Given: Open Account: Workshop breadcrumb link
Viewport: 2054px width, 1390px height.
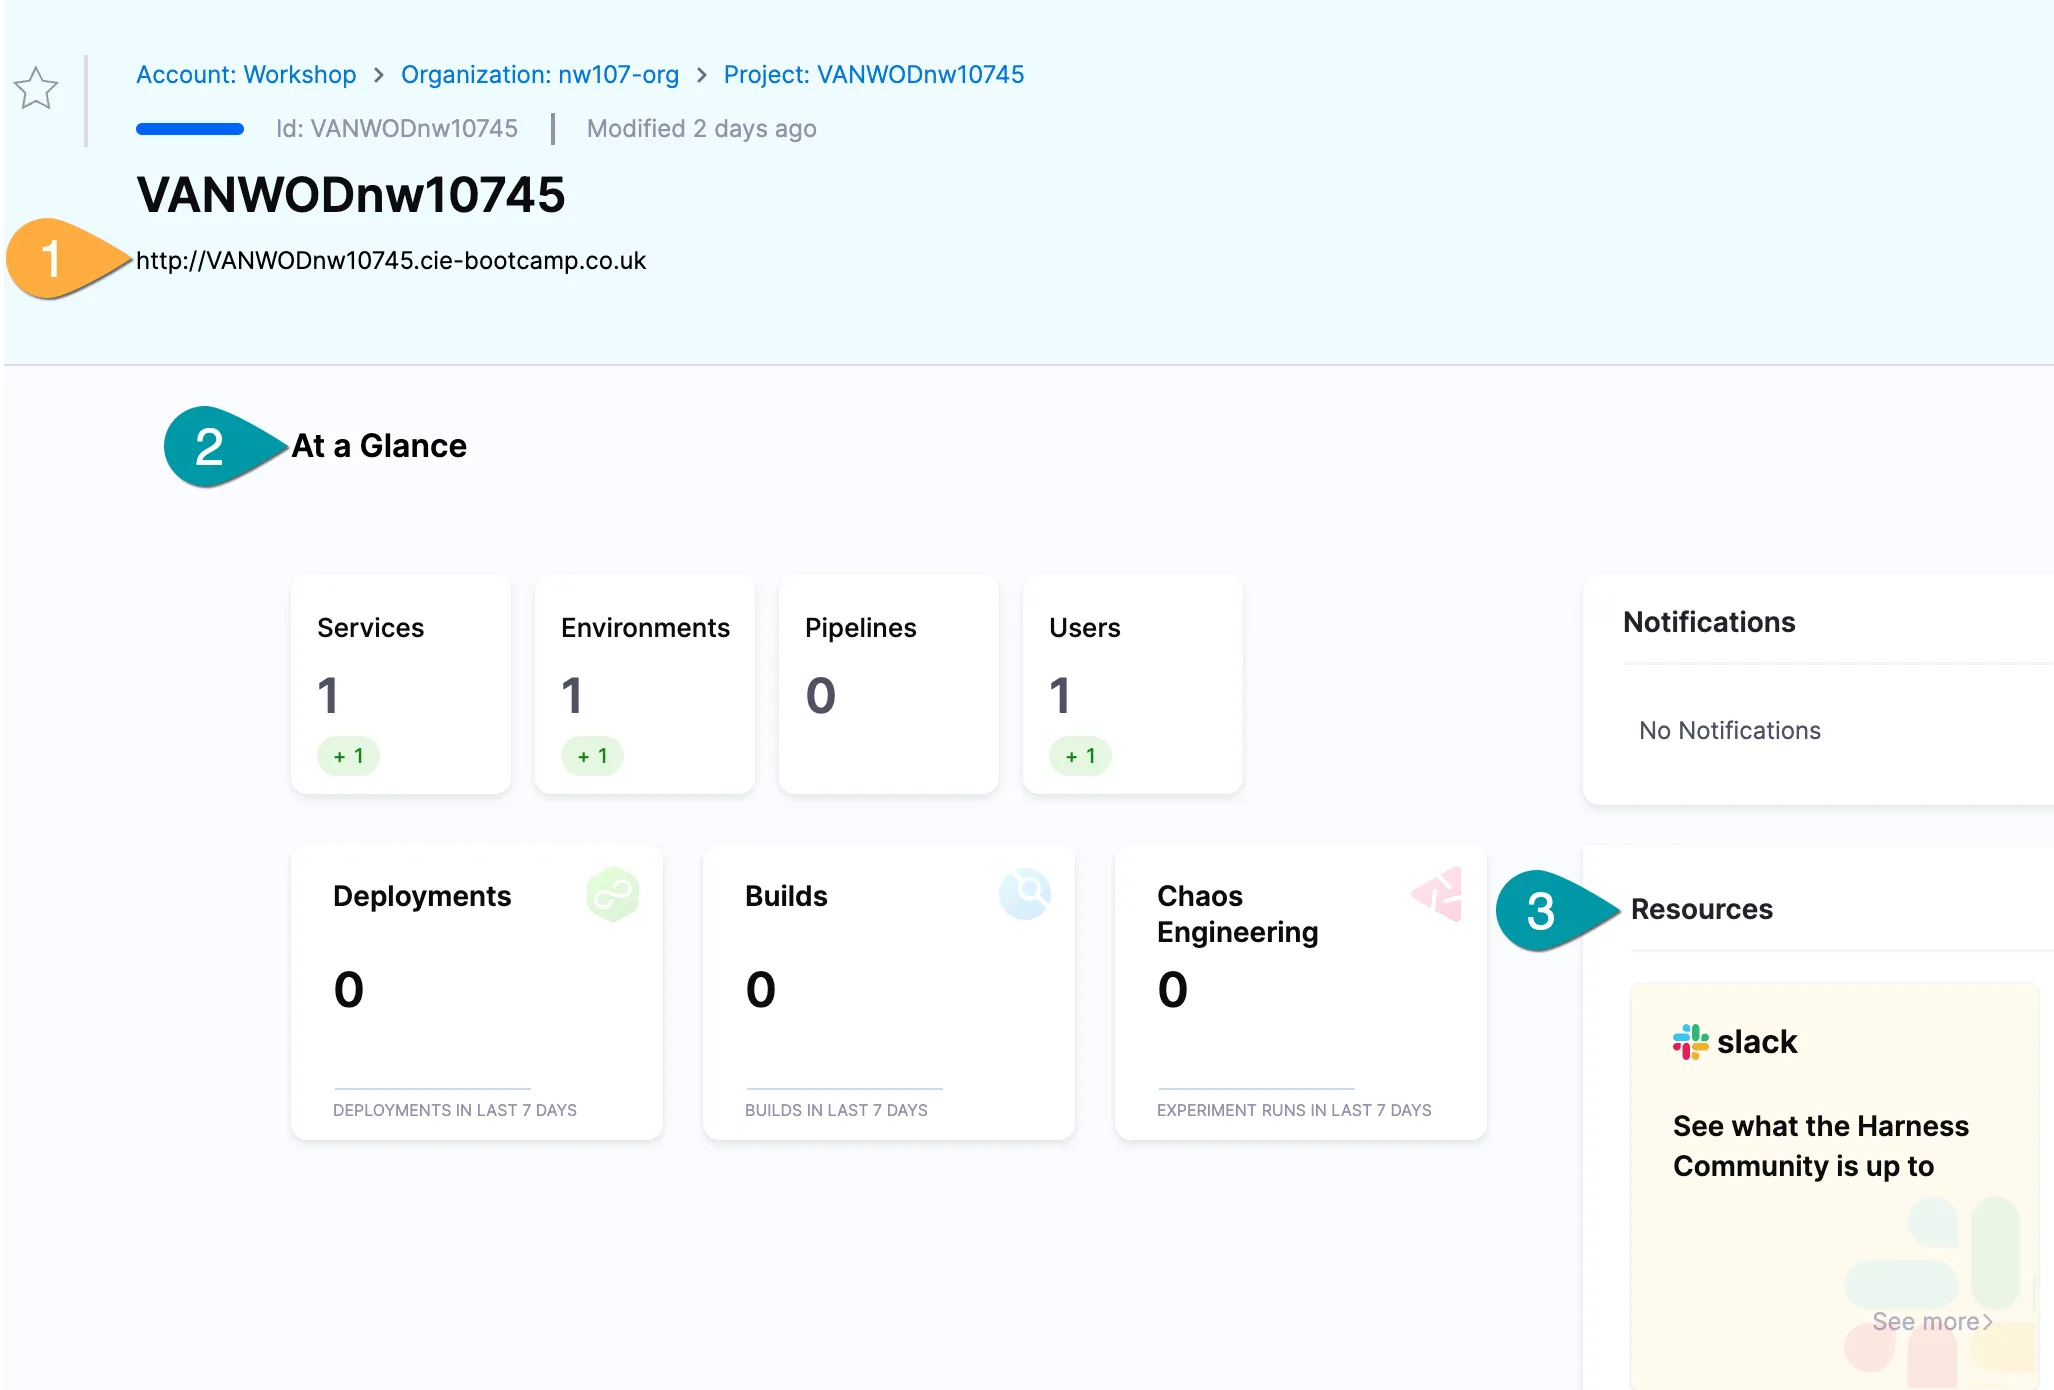Looking at the screenshot, I should pos(246,75).
